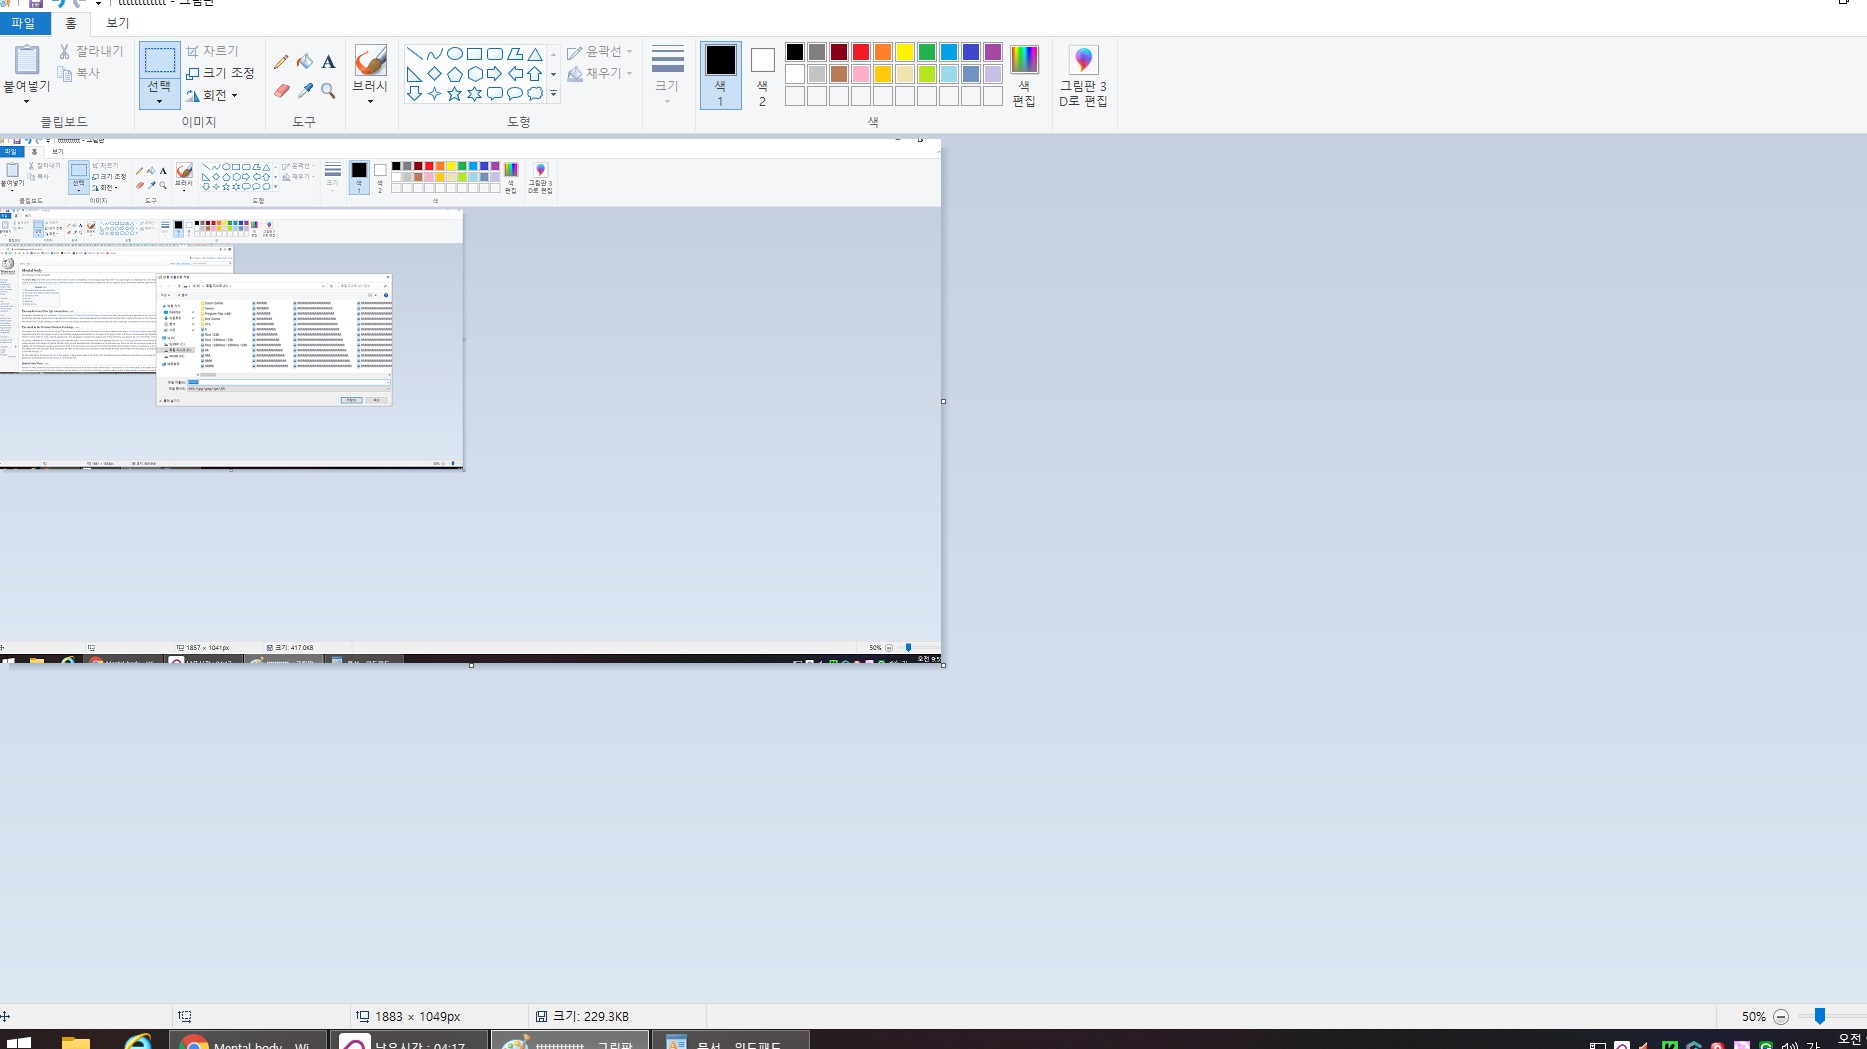This screenshot has height=1049, width=1867.
Task: Switch to the View tab
Action: (118, 23)
